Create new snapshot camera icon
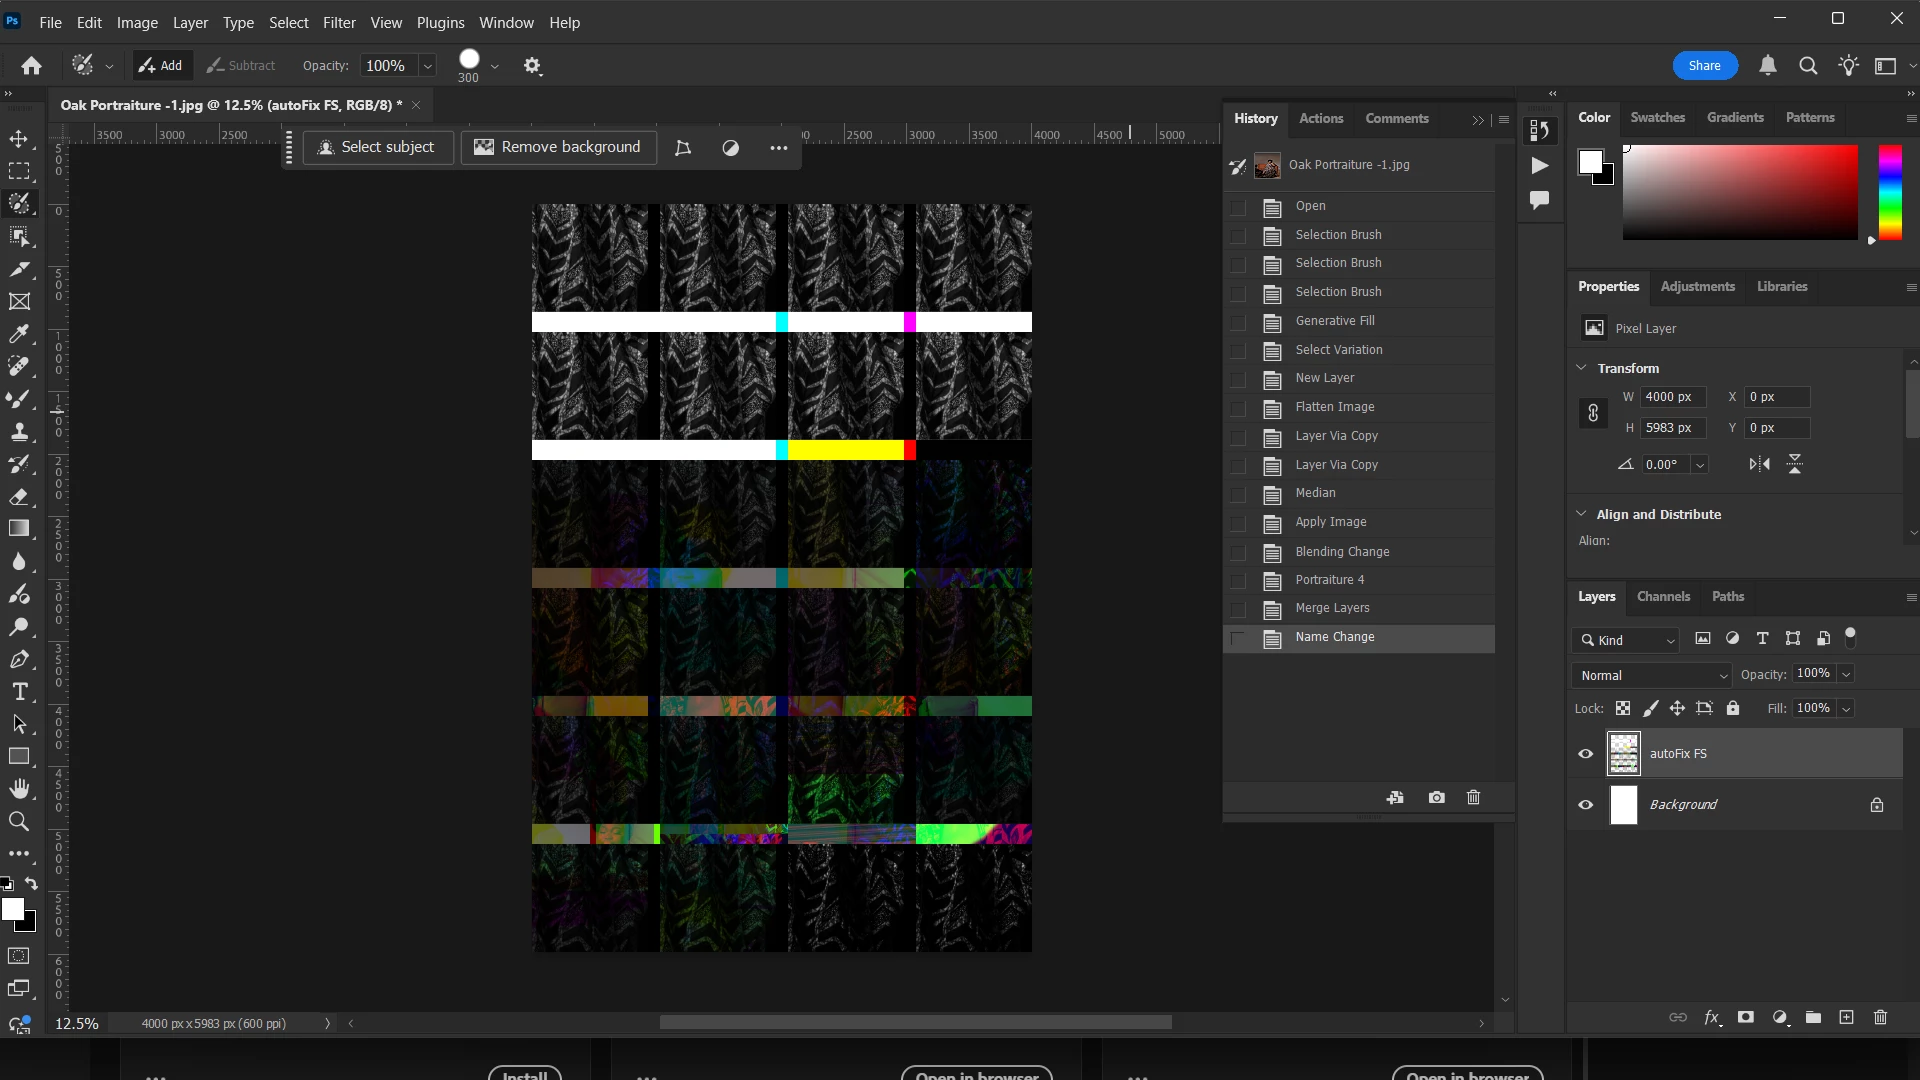The width and height of the screenshot is (1920, 1080). [x=1437, y=798]
